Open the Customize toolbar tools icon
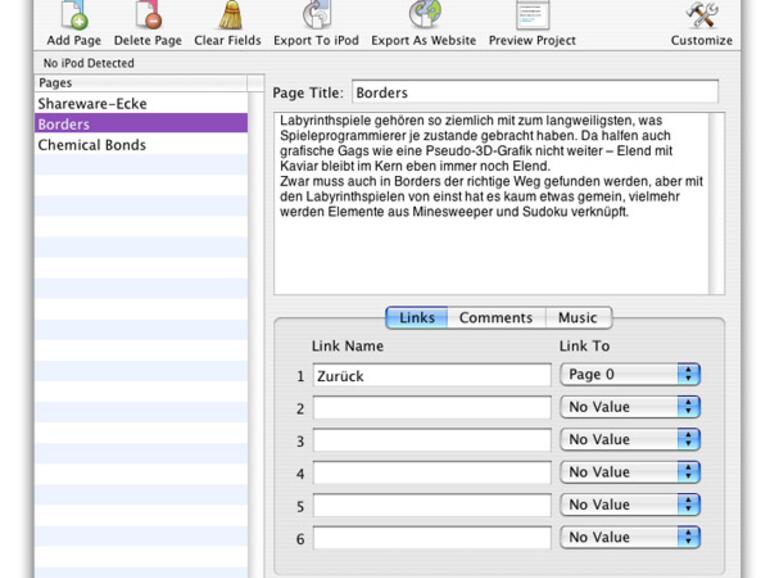The image size is (770, 578). tap(702, 17)
